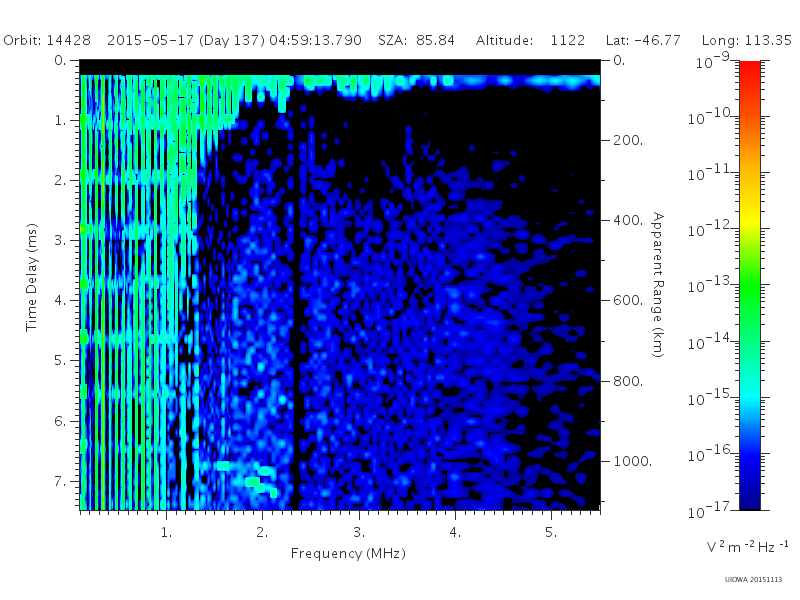Click the time delay tick label '0.'
800x600 pixels.
coord(61,60)
